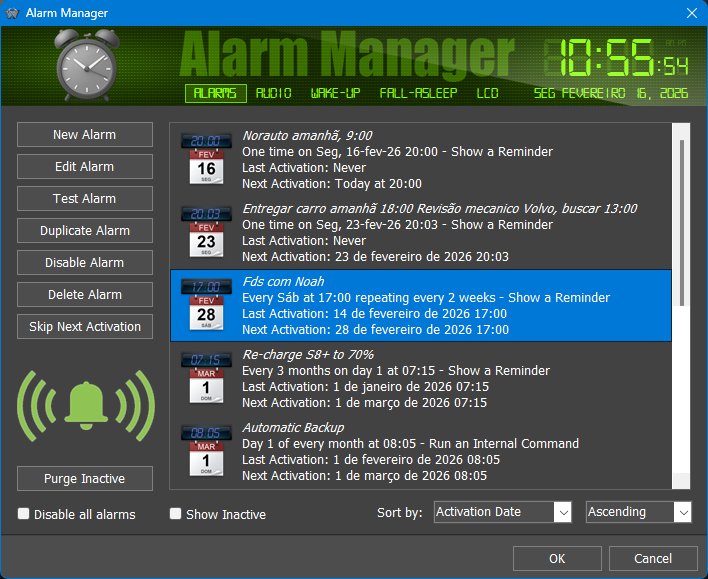Click Purge Inactive button
Image resolution: width=708 pixels, height=579 pixels.
[x=85, y=479]
